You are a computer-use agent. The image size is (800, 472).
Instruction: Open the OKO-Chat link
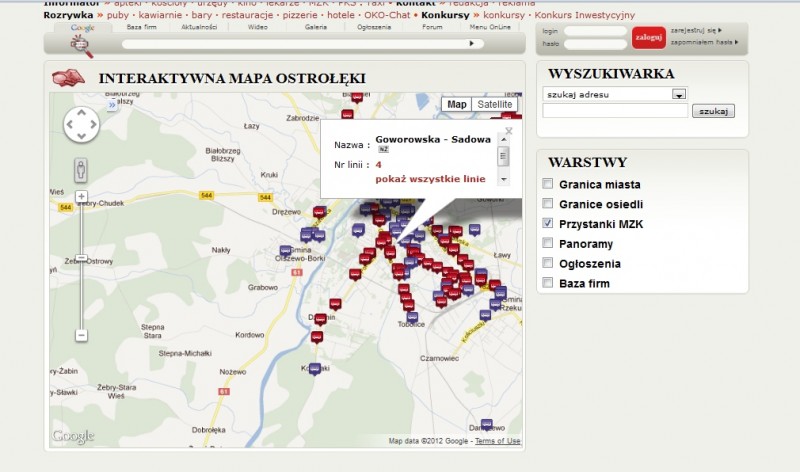coord(387,15)
